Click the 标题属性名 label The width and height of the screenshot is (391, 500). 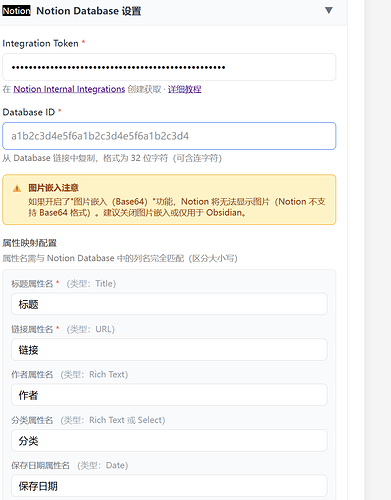[32, 284]
